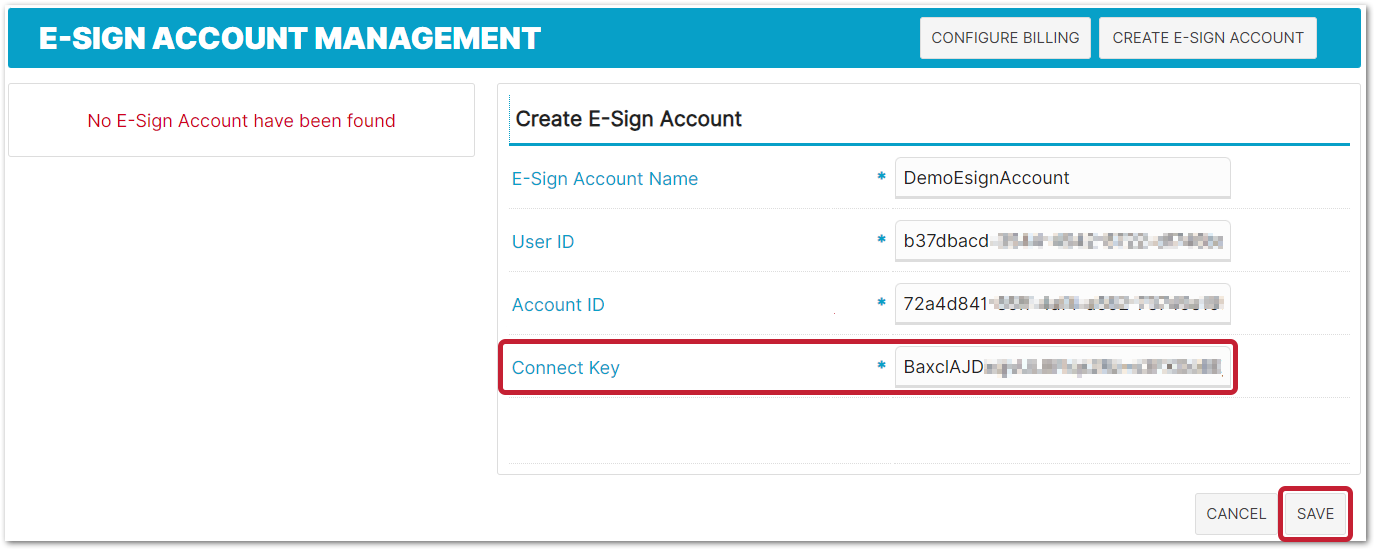Screen dimensions: 1376x550
Task: Click the E-Sign Account Name label
Action: coord(605,179)
